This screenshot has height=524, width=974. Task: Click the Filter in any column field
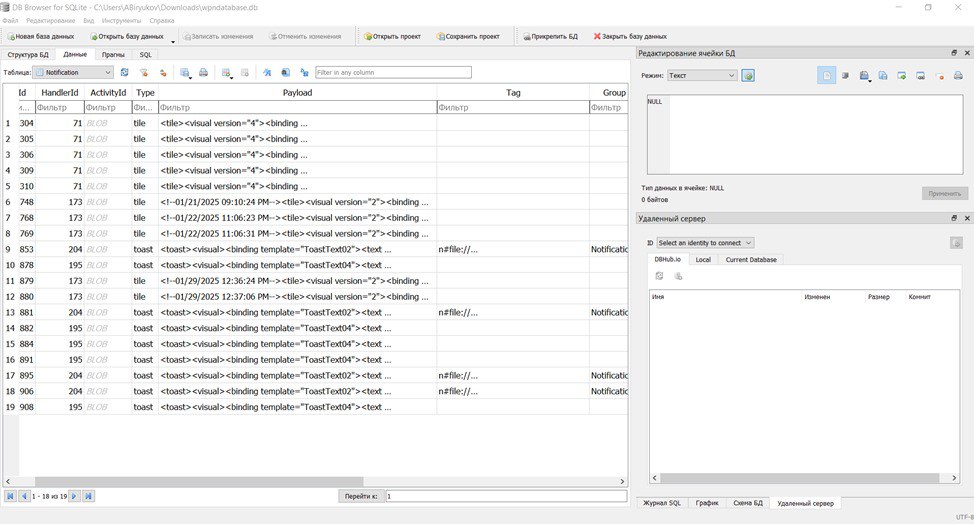393,73
